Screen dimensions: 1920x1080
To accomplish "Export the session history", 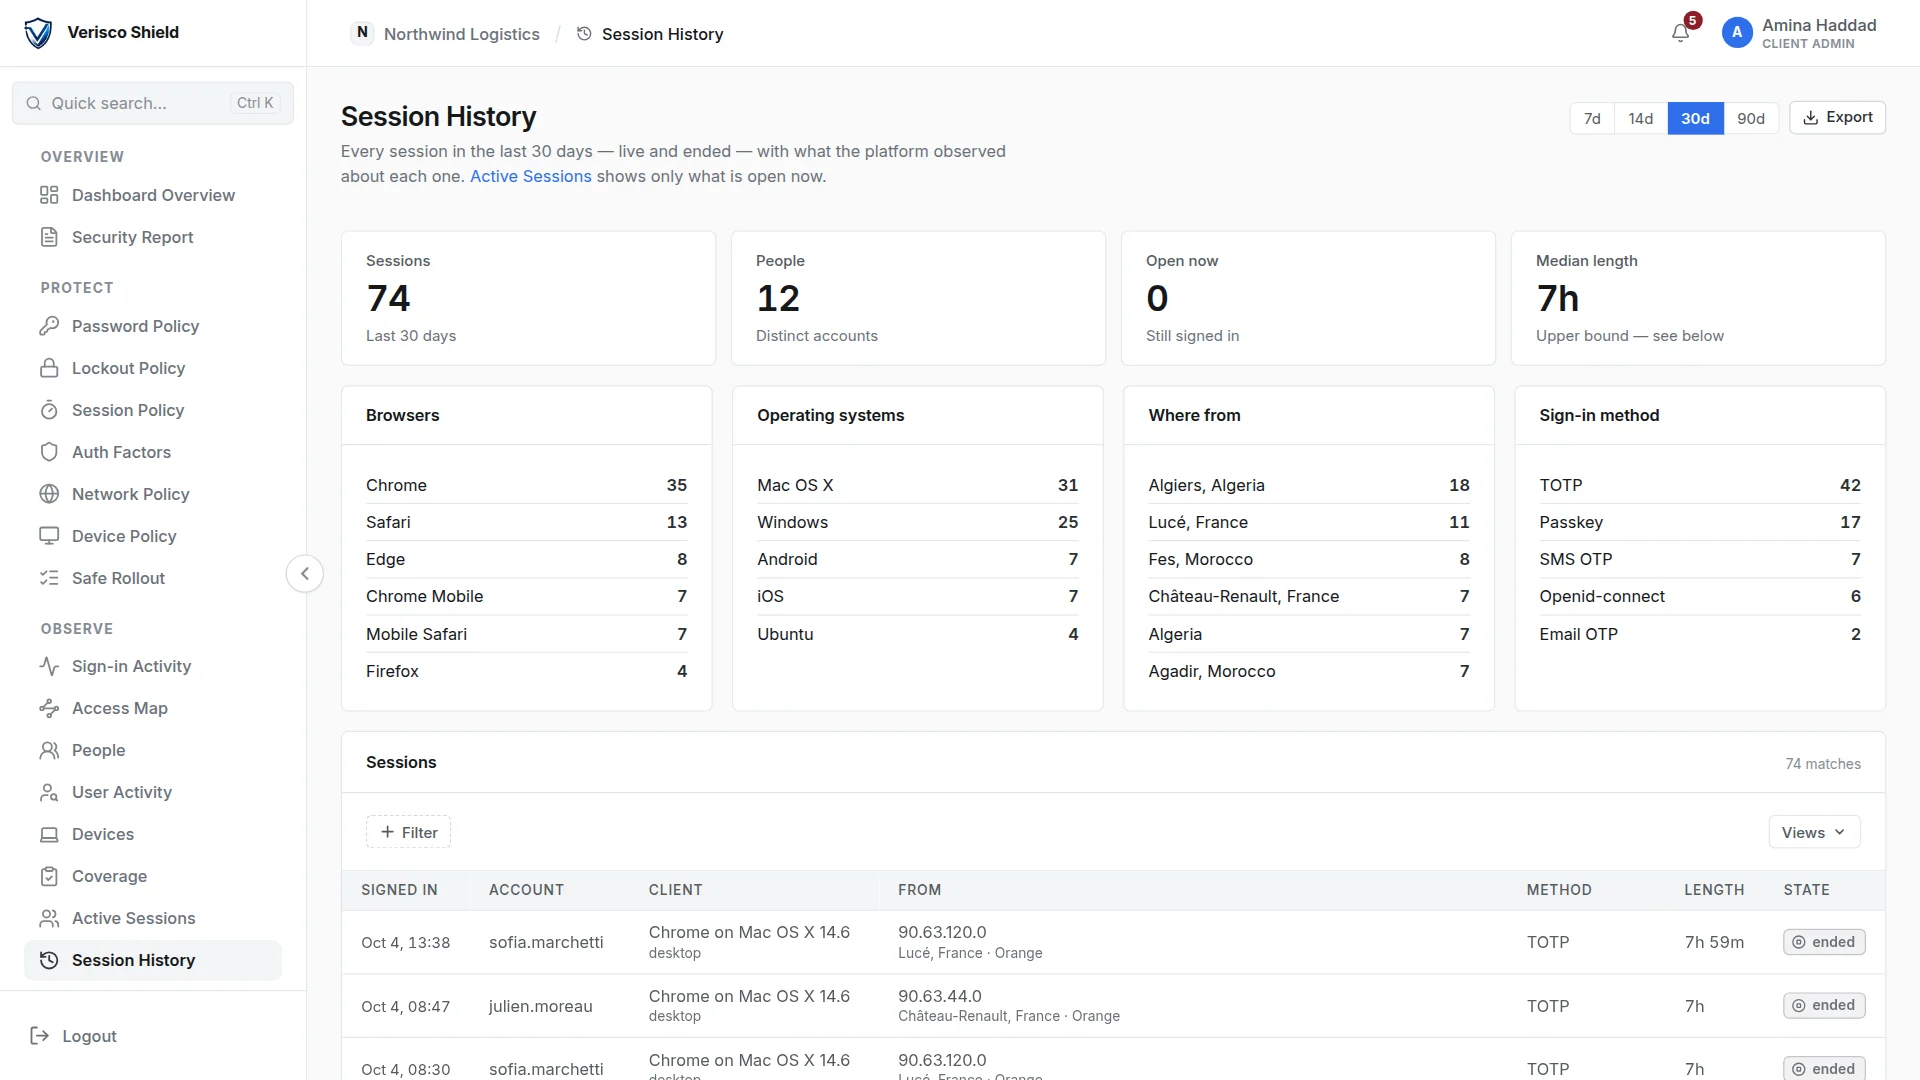I will 1837,117.
